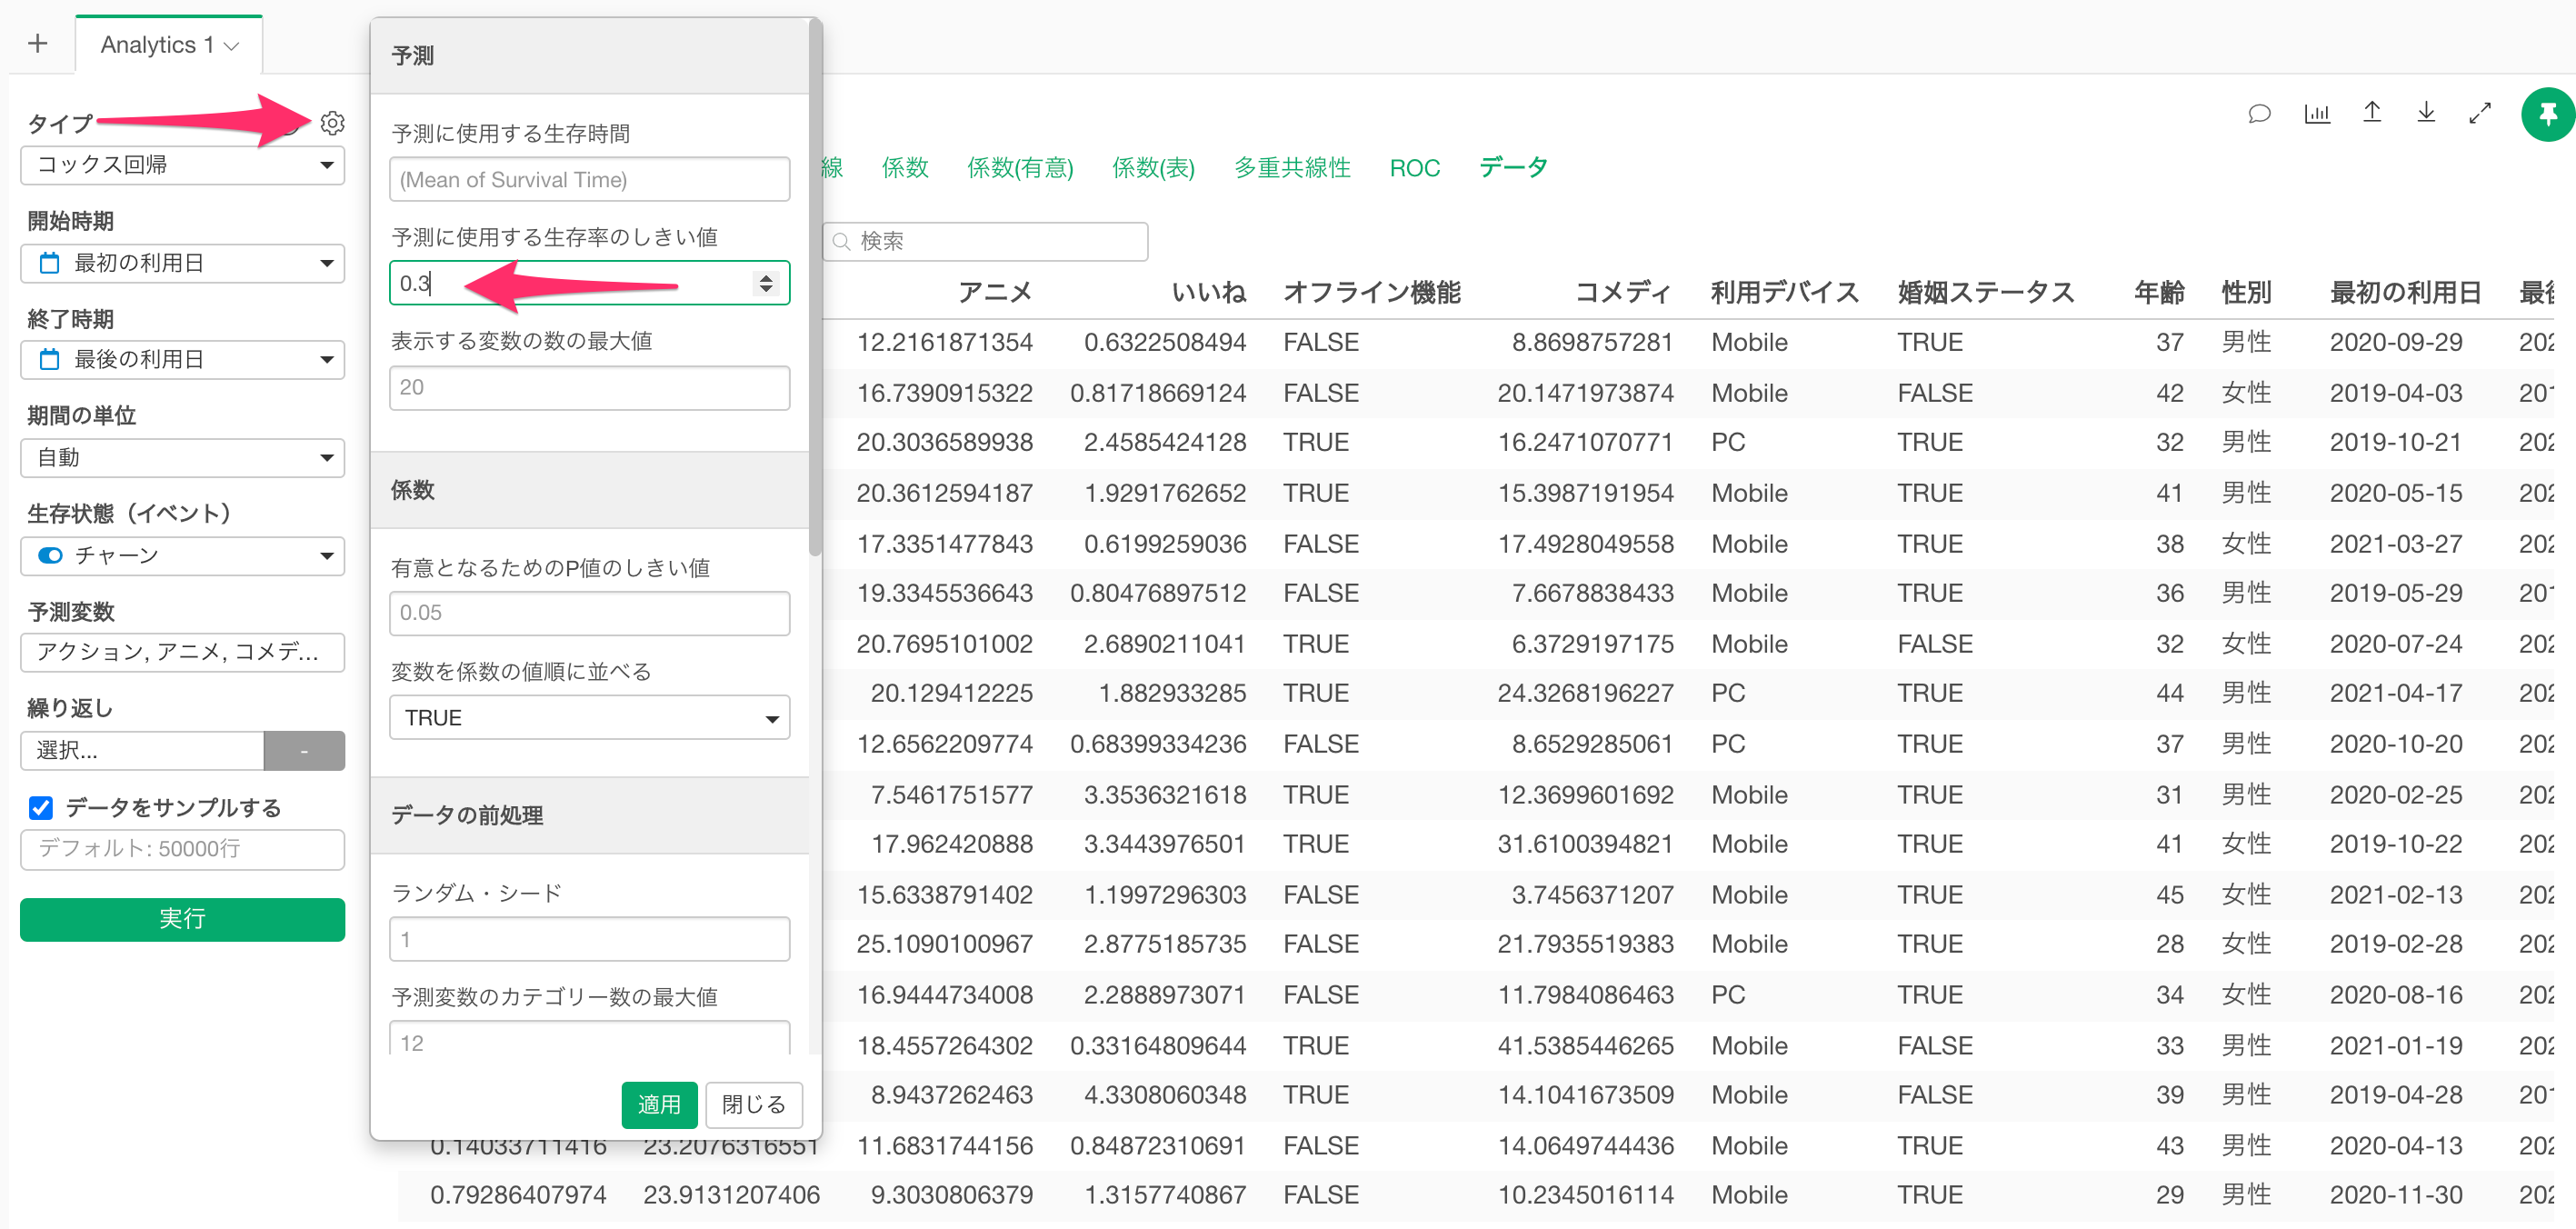
Task: Click the ランダム・シード input field
Action: click(589, 939)
